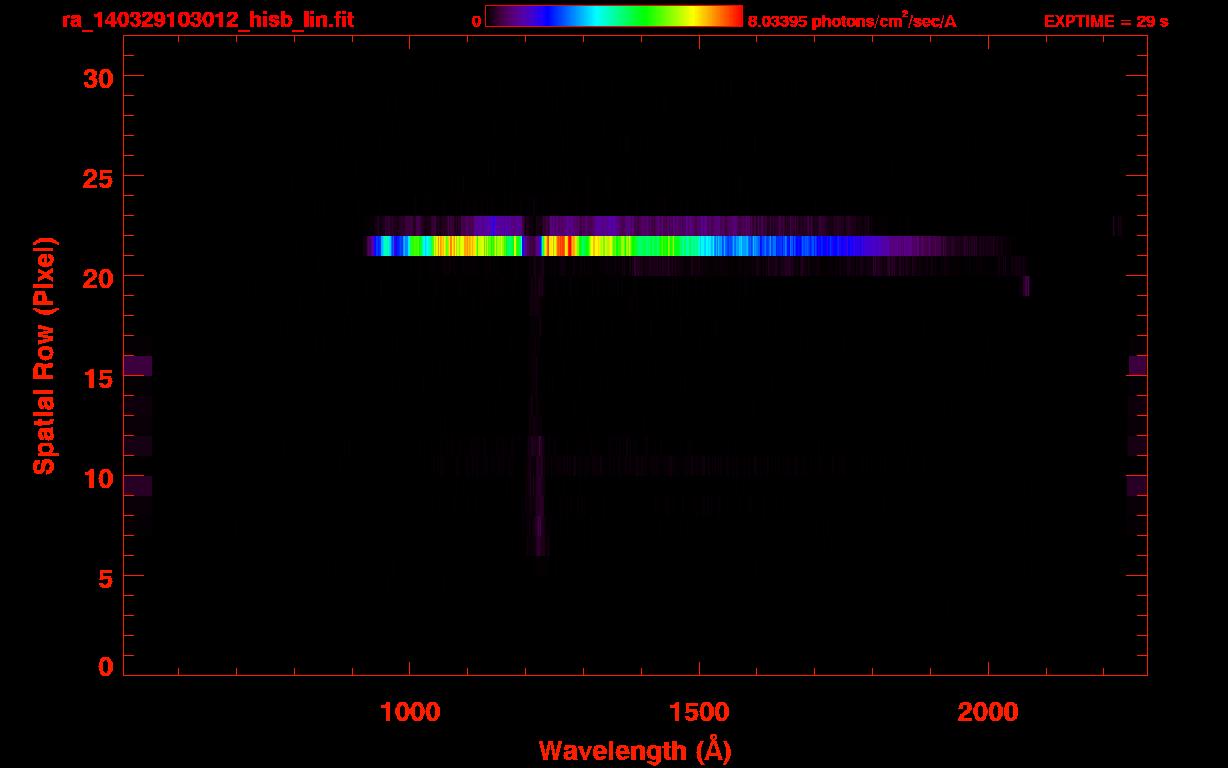Click the Wavelength (Å) axis title
Screen dimensions: 1228x768
click(635, 750)
